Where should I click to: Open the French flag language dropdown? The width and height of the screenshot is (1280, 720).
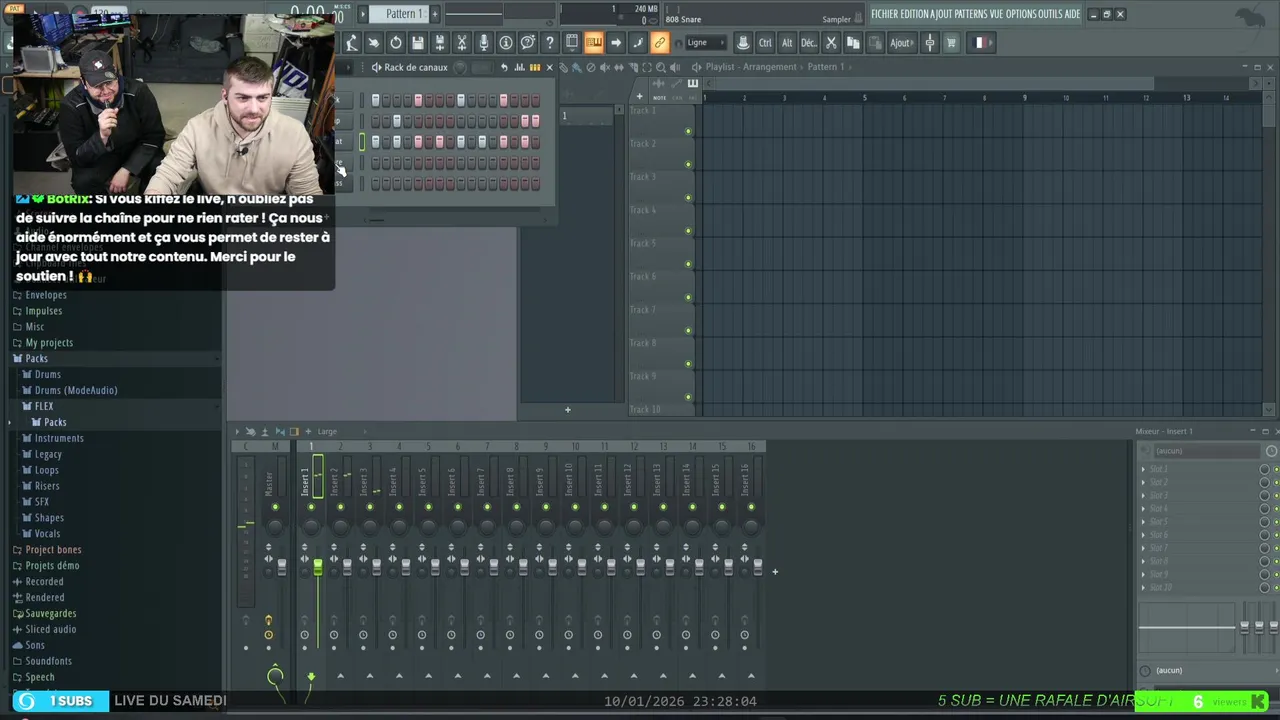(979, 42)
